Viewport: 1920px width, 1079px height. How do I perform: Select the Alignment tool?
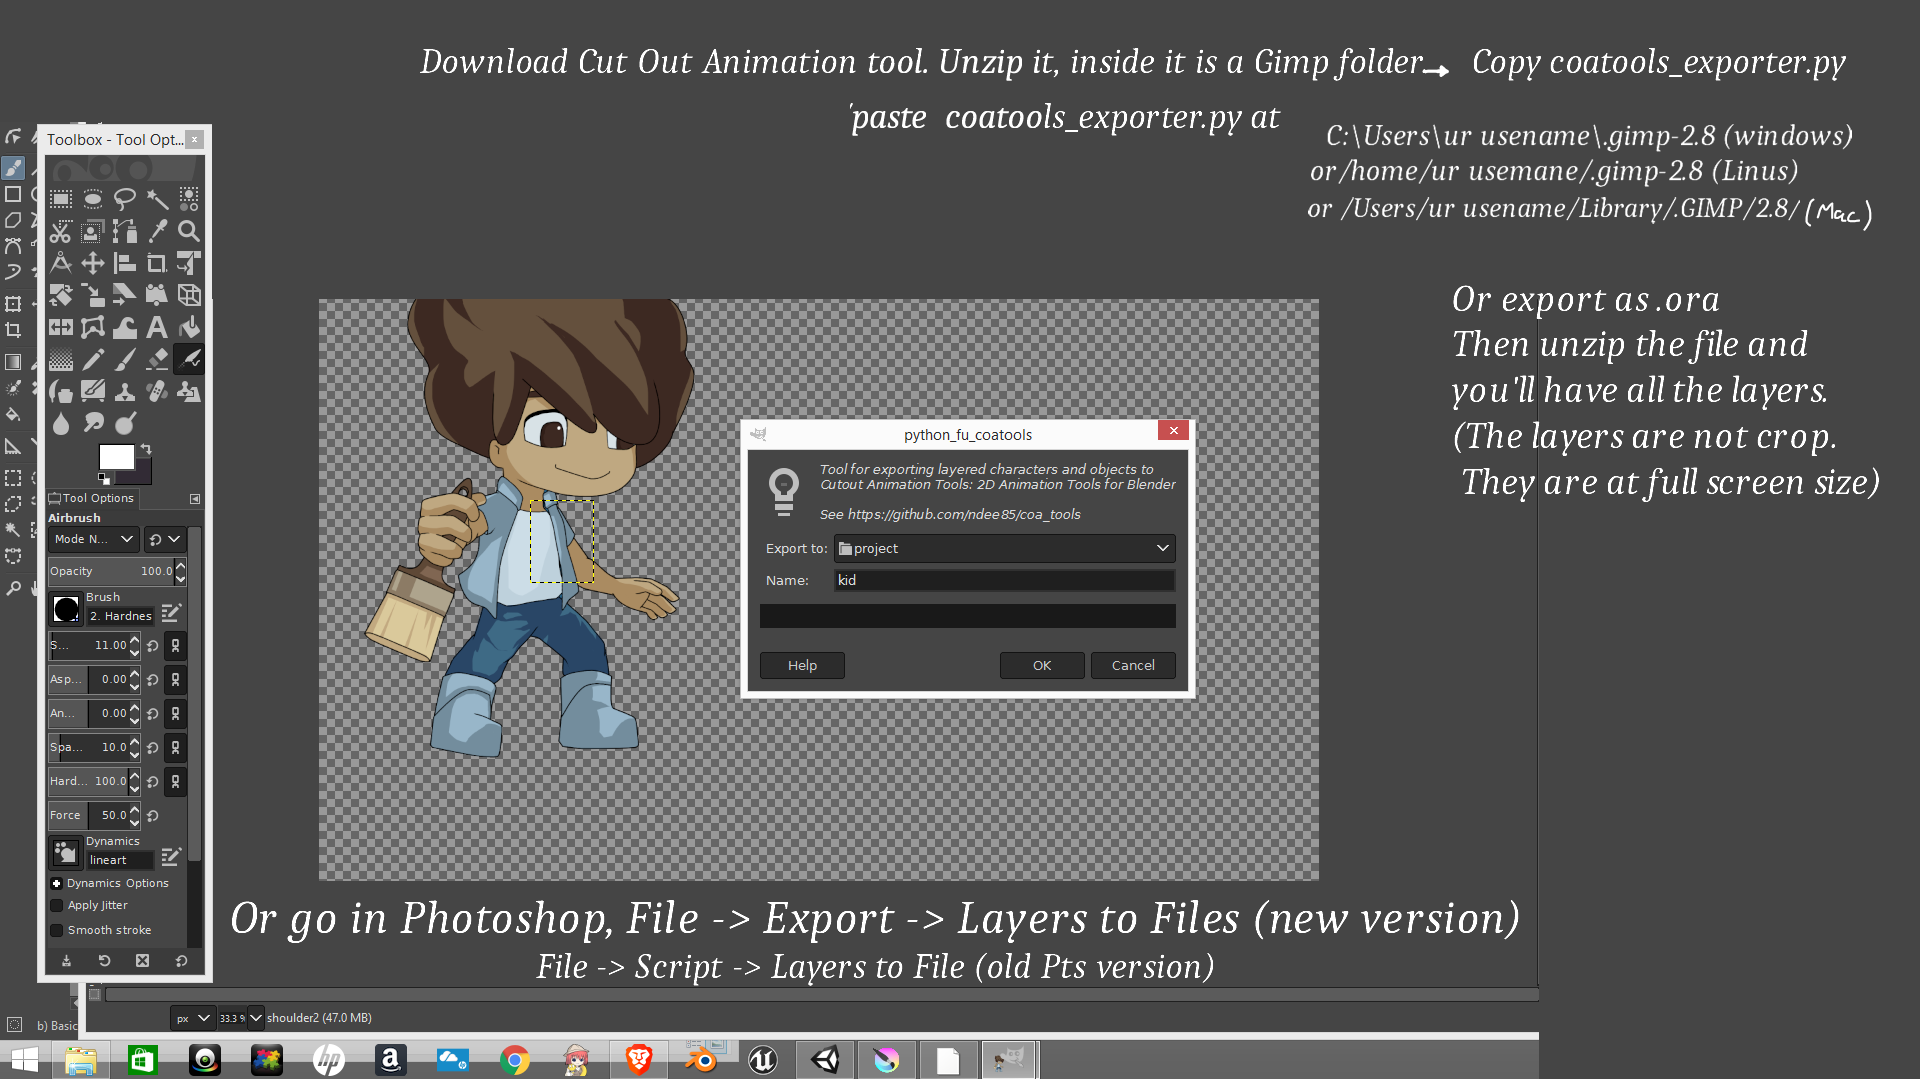125,263
